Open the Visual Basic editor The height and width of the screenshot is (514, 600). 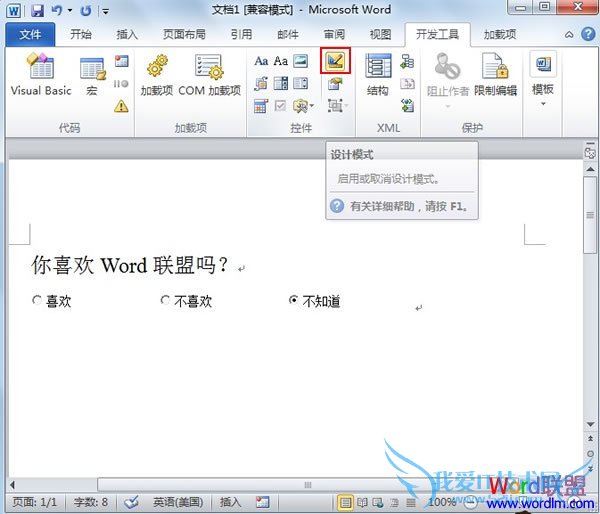[41, 74]
